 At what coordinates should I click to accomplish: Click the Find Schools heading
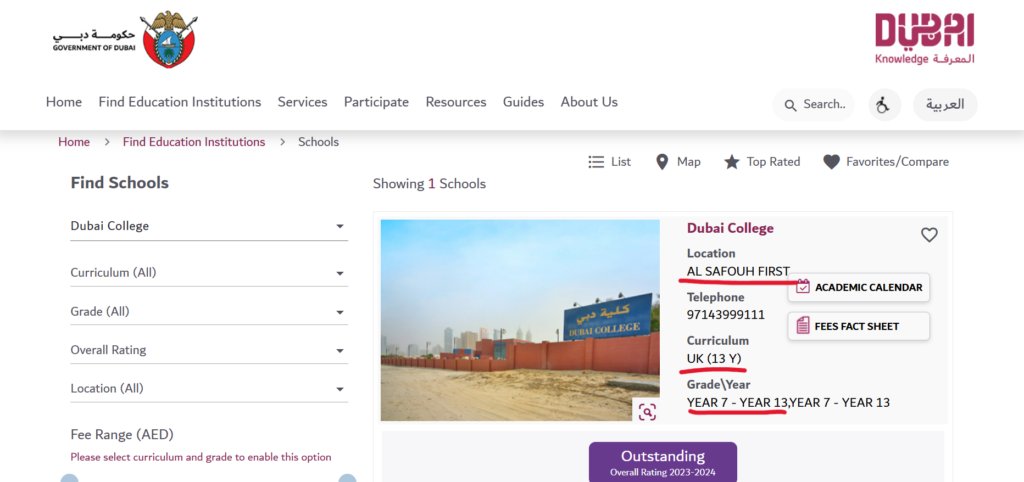120,183
